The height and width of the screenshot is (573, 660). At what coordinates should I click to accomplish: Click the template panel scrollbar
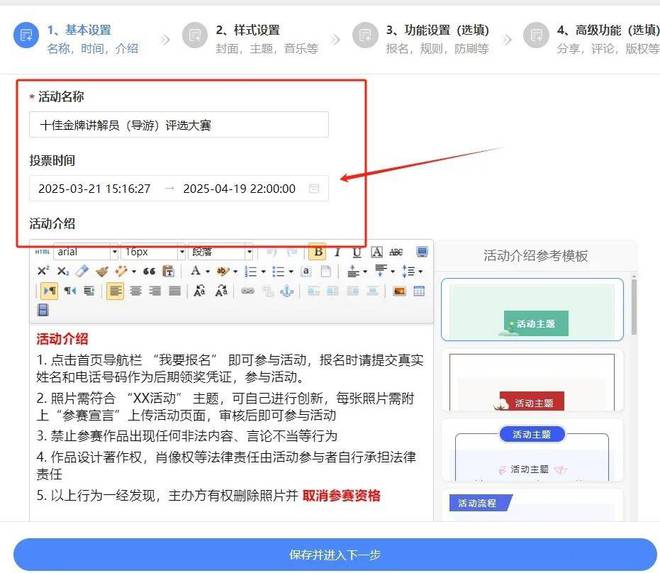point(633,305)
